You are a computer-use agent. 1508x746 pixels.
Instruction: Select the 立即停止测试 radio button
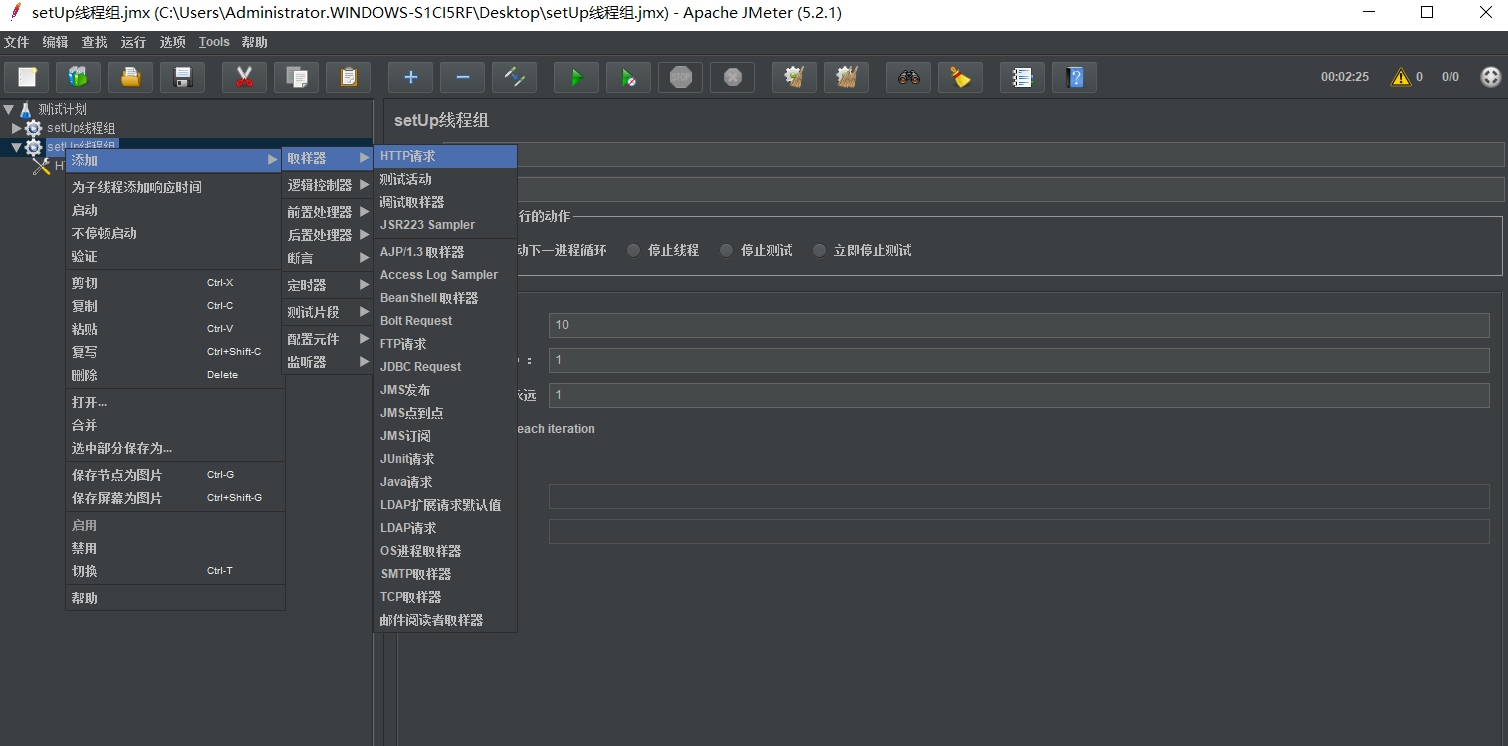click(x=819, y=250)
